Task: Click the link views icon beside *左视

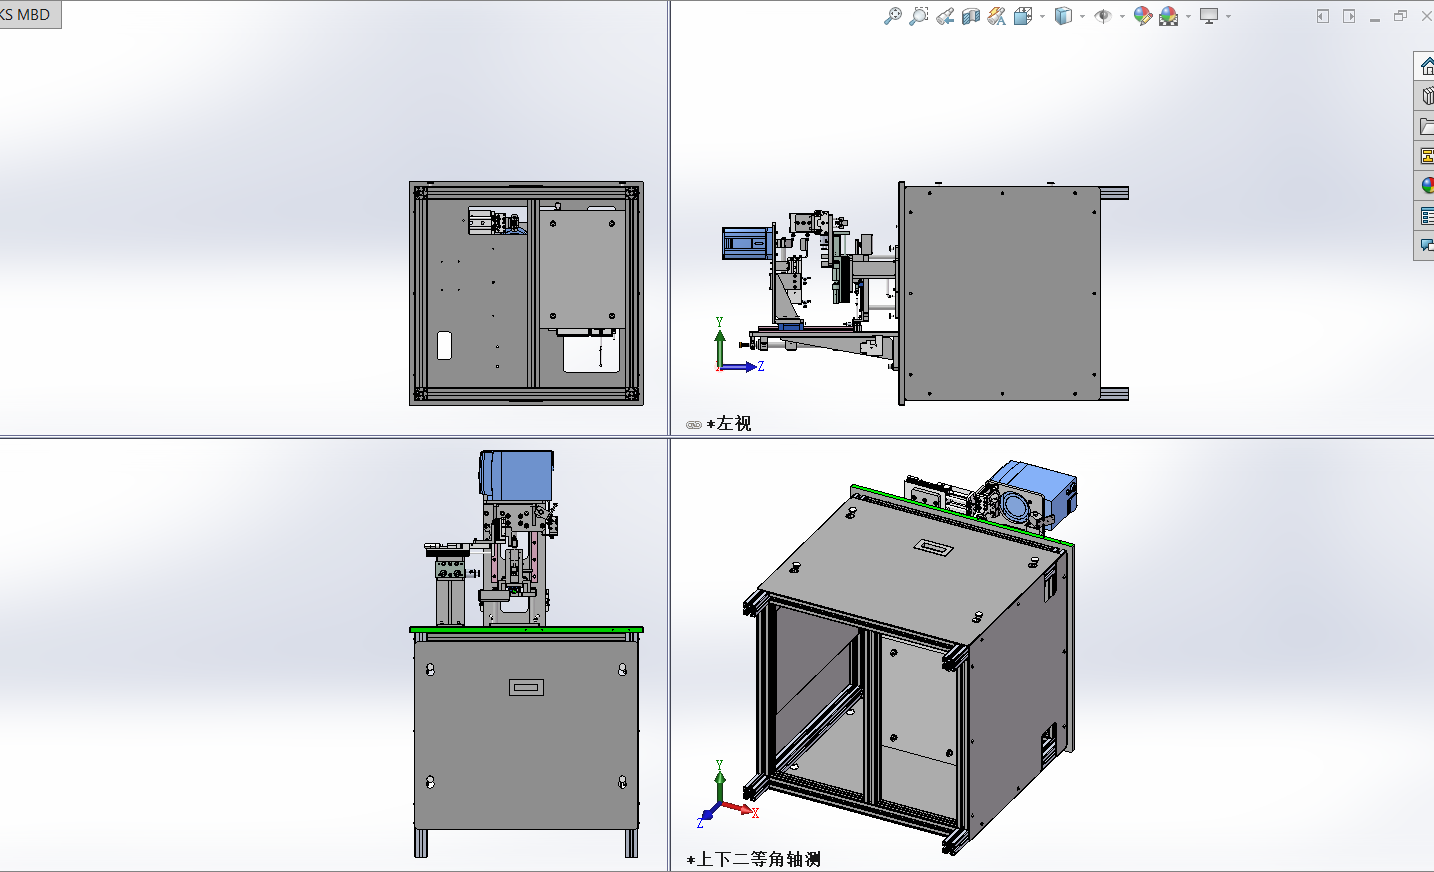Action: (x=693, y=424)
